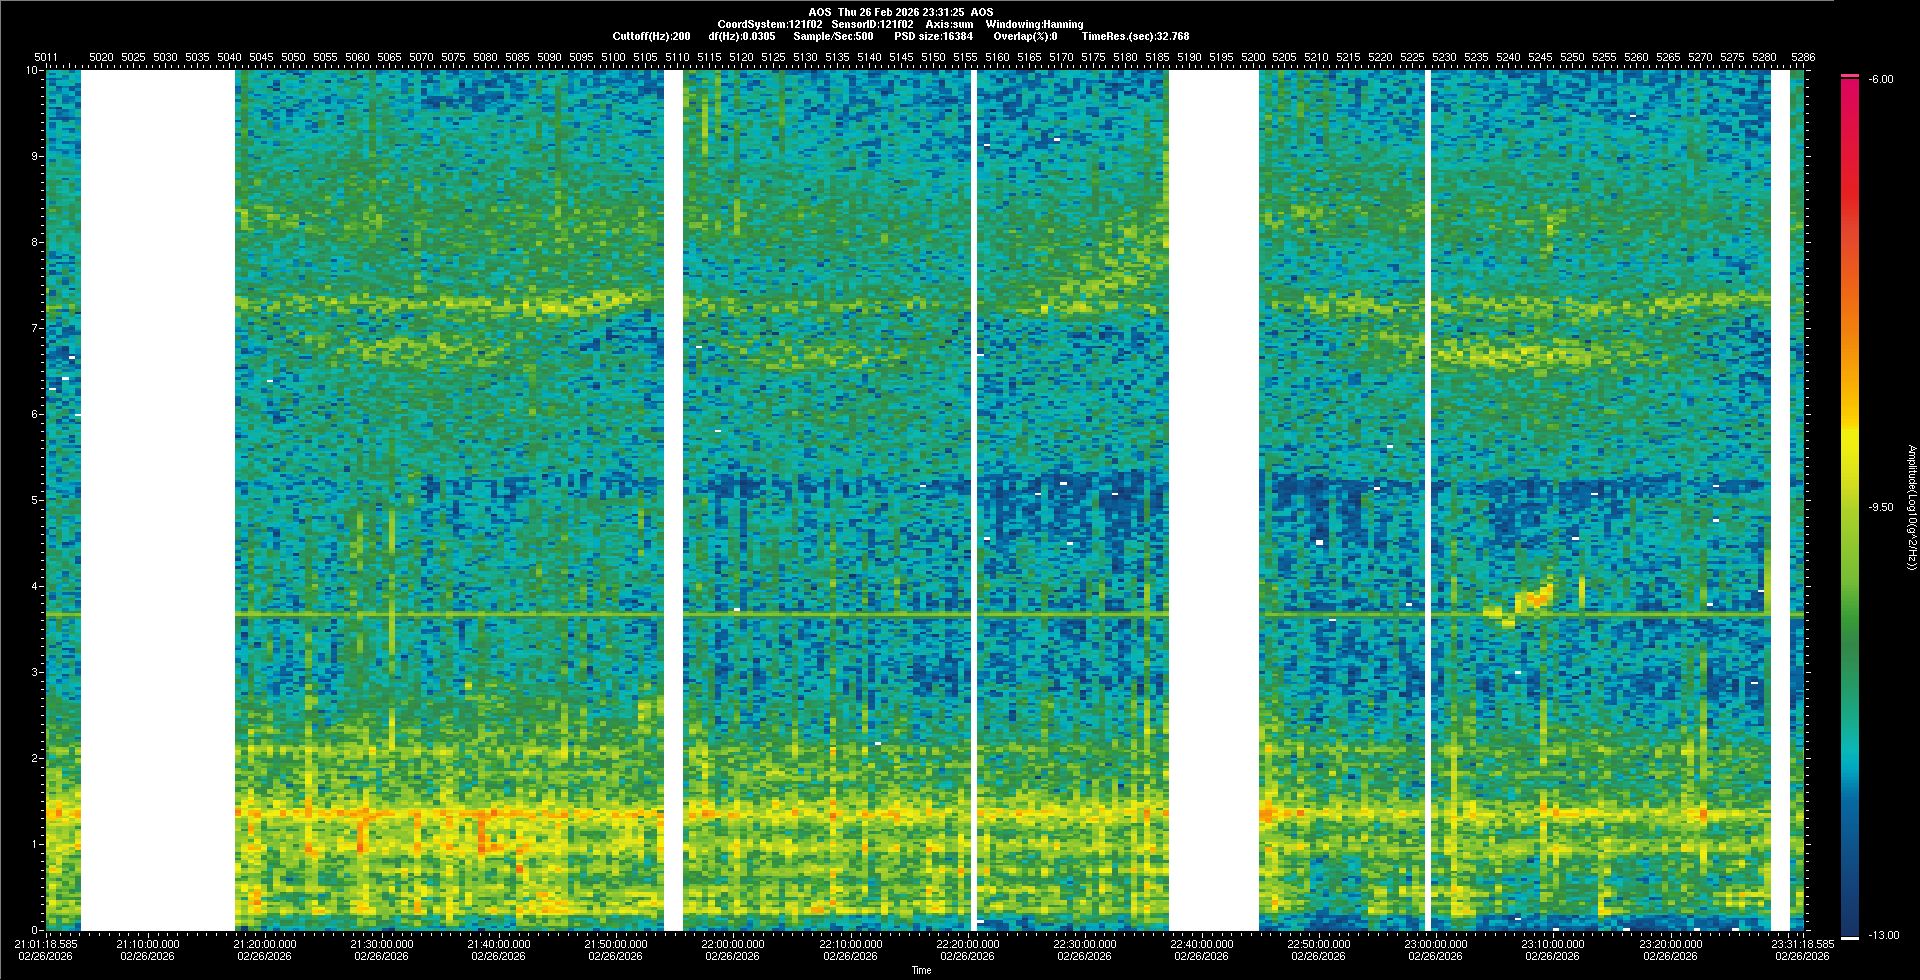Click the white data gap near 22:40

(1213, 500)
